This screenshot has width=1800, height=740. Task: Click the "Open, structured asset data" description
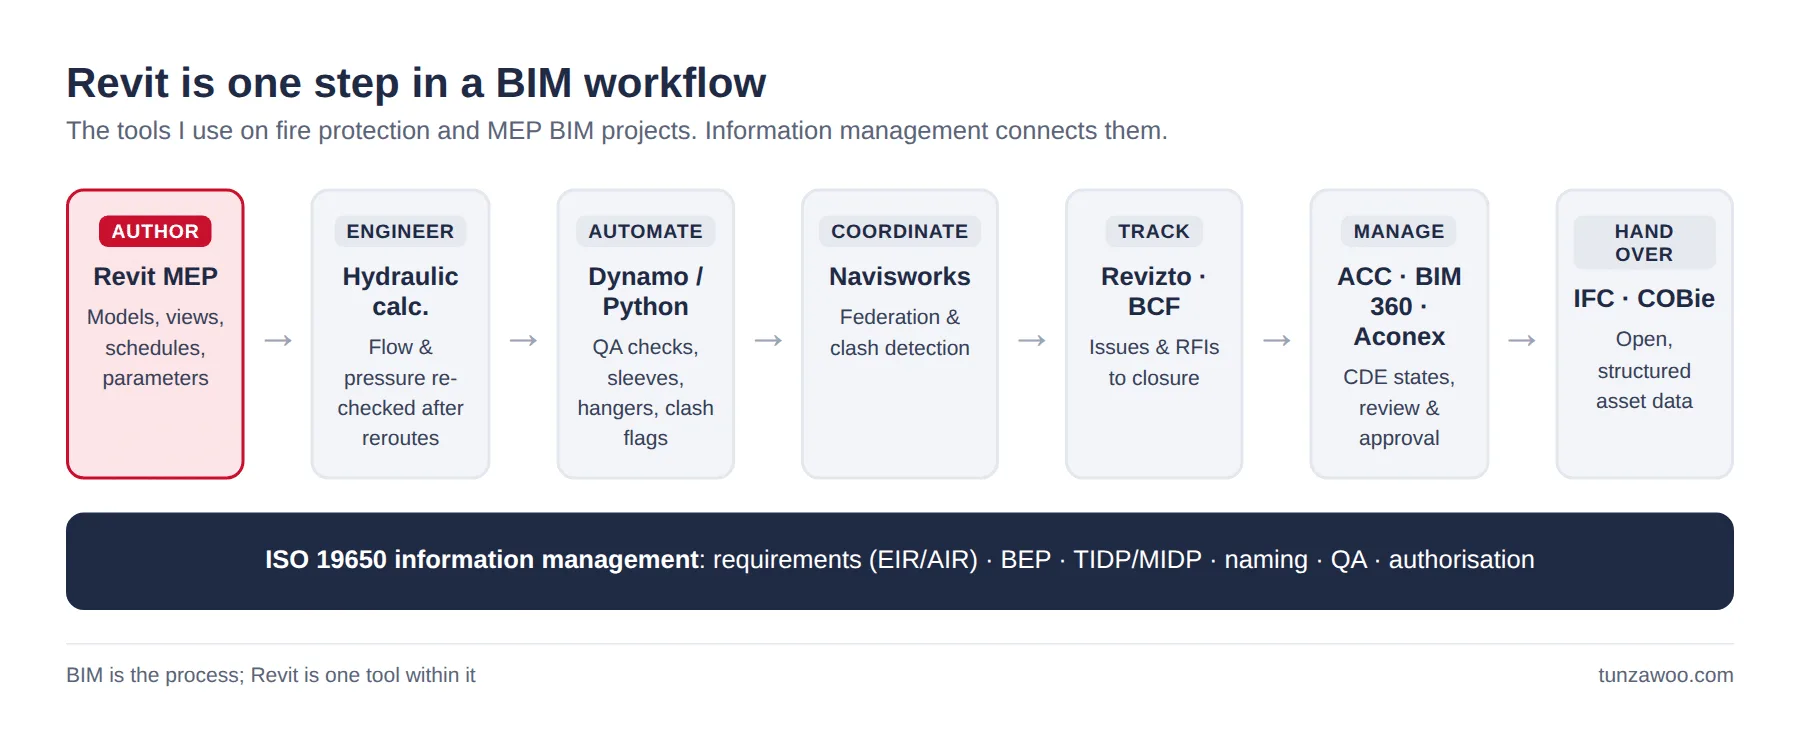click(x=1644, y=370)
